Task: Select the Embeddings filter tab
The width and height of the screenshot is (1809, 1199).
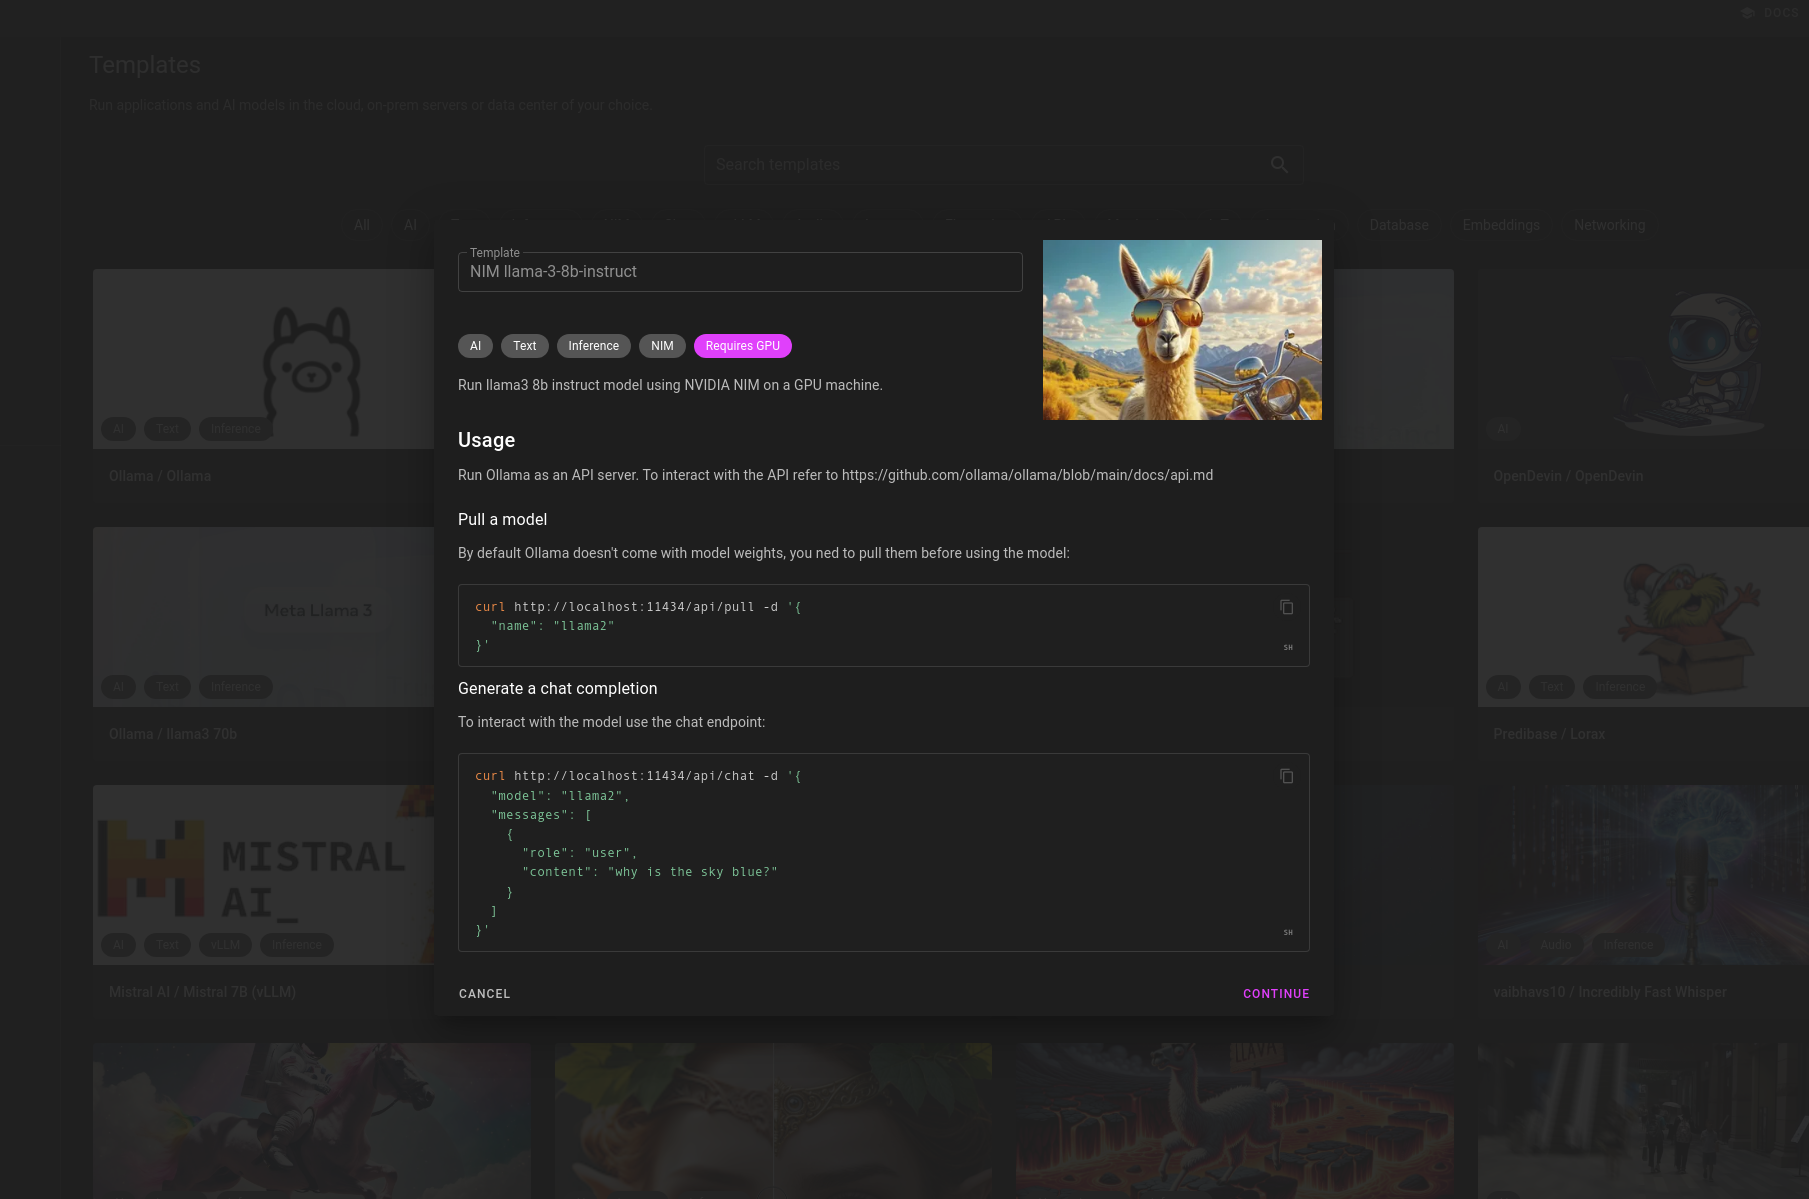Action: coord(1501,225)
